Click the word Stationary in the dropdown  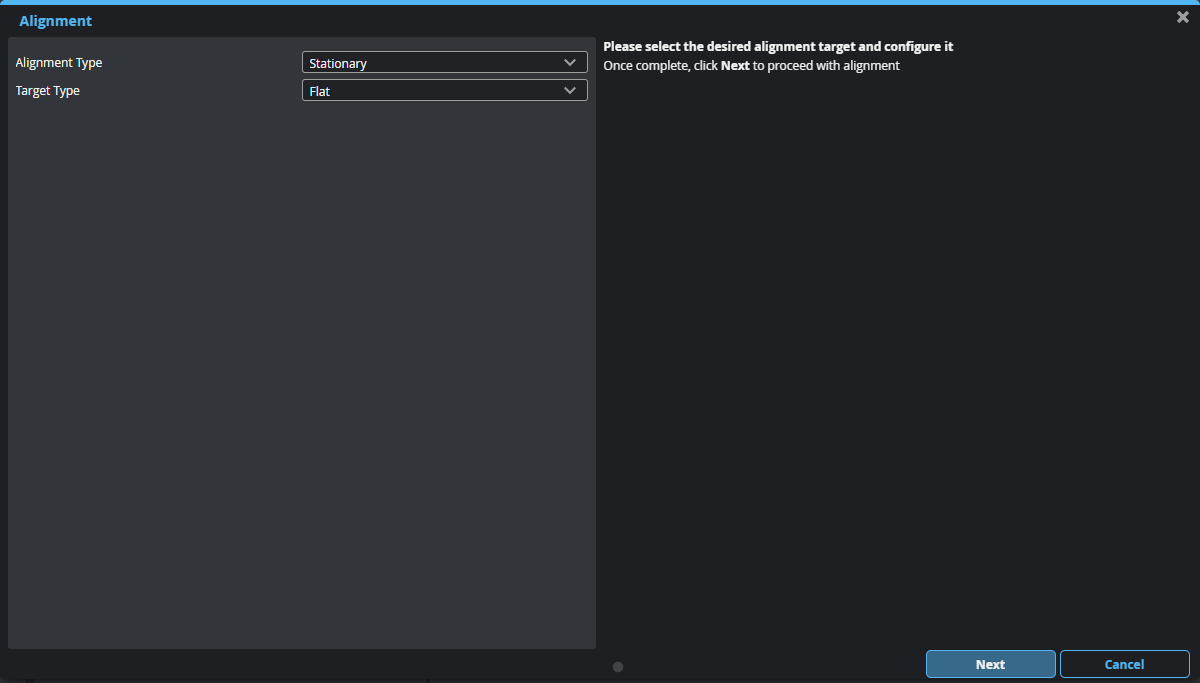pos(338,64)
